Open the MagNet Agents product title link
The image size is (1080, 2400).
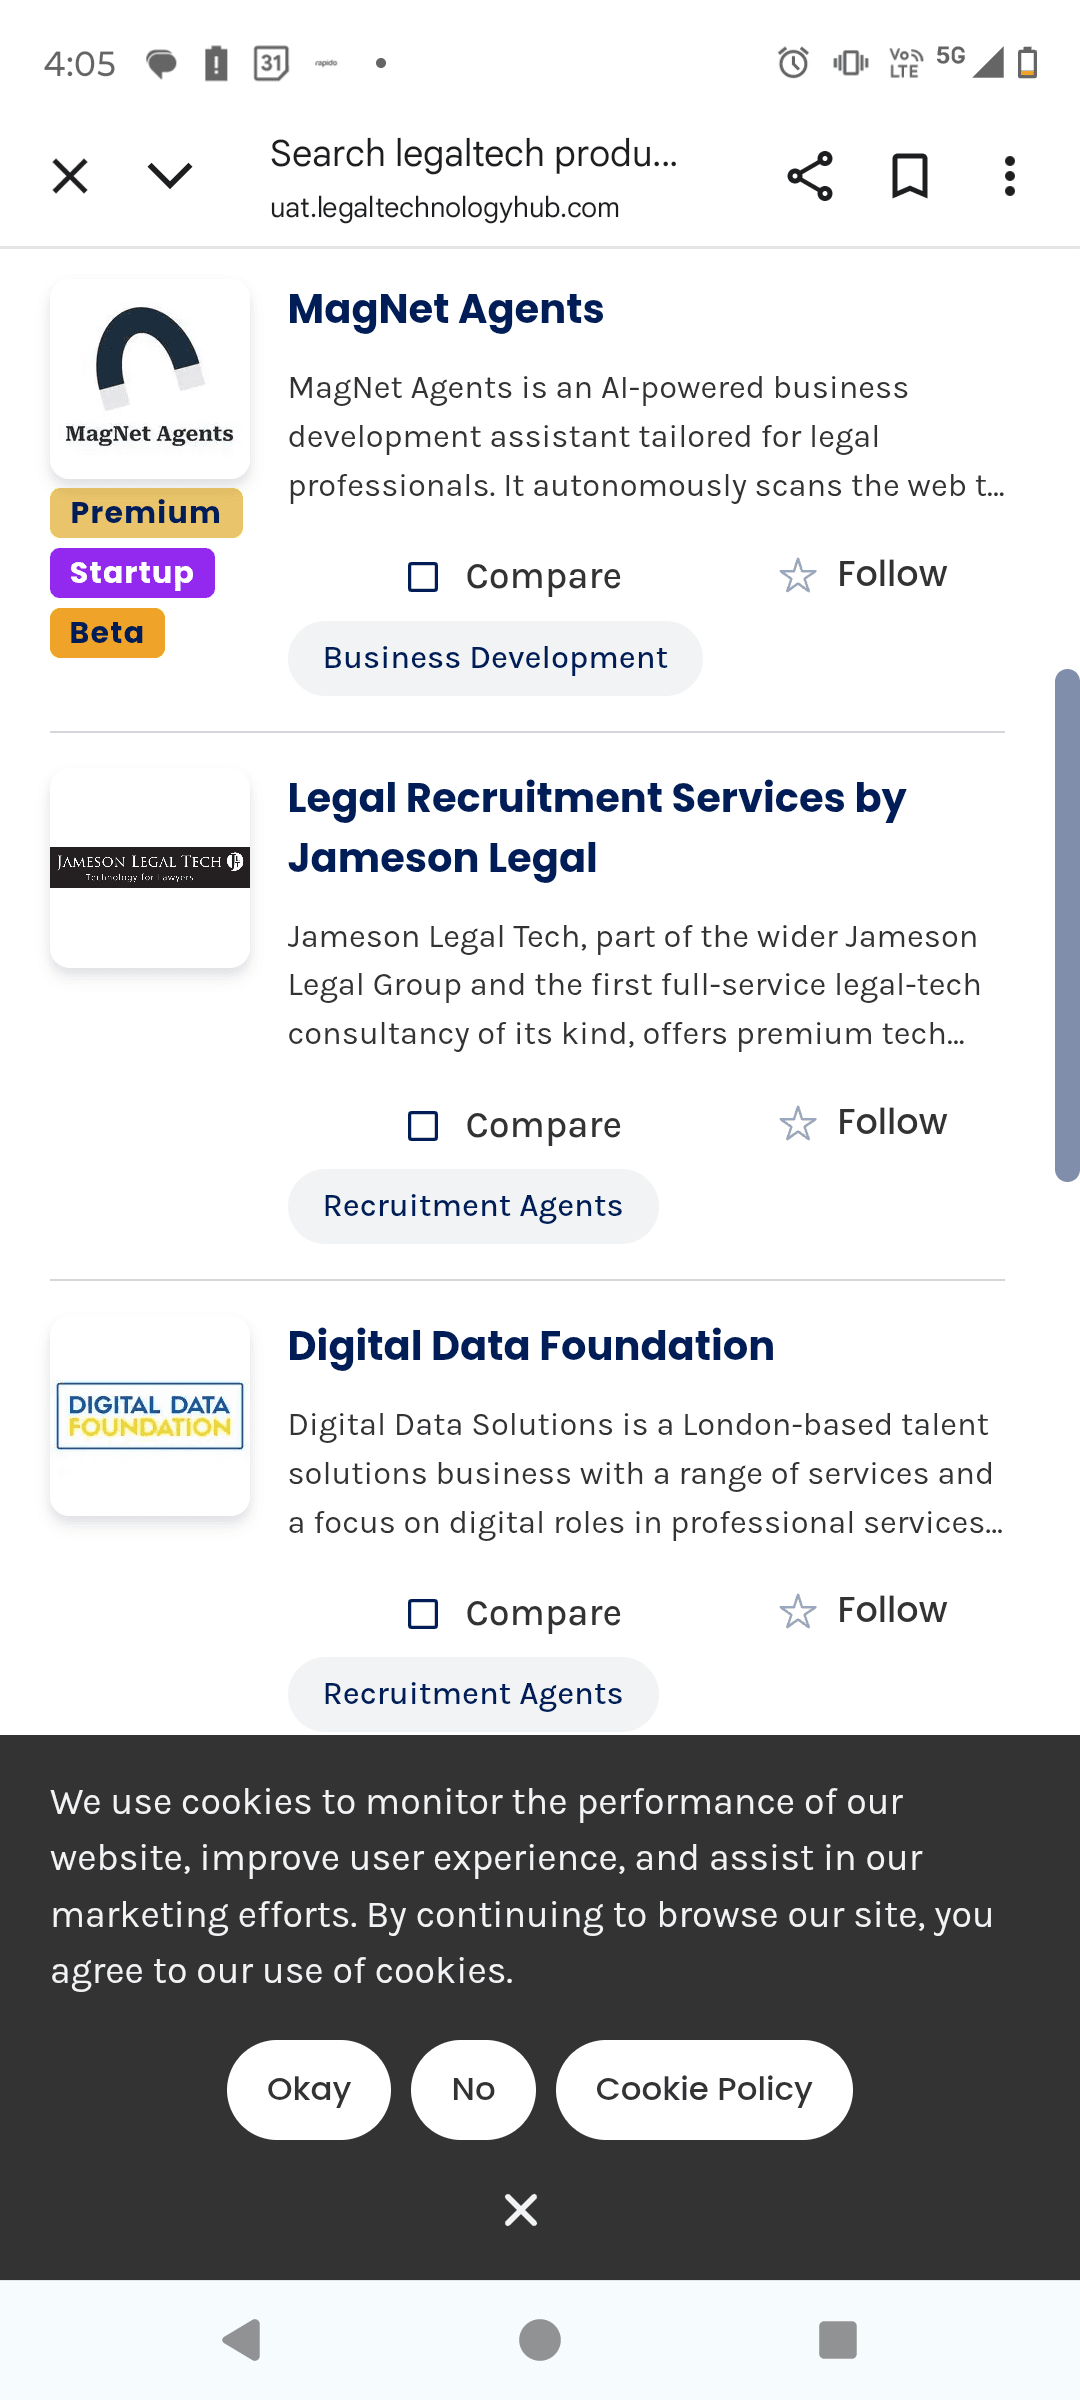446,309
